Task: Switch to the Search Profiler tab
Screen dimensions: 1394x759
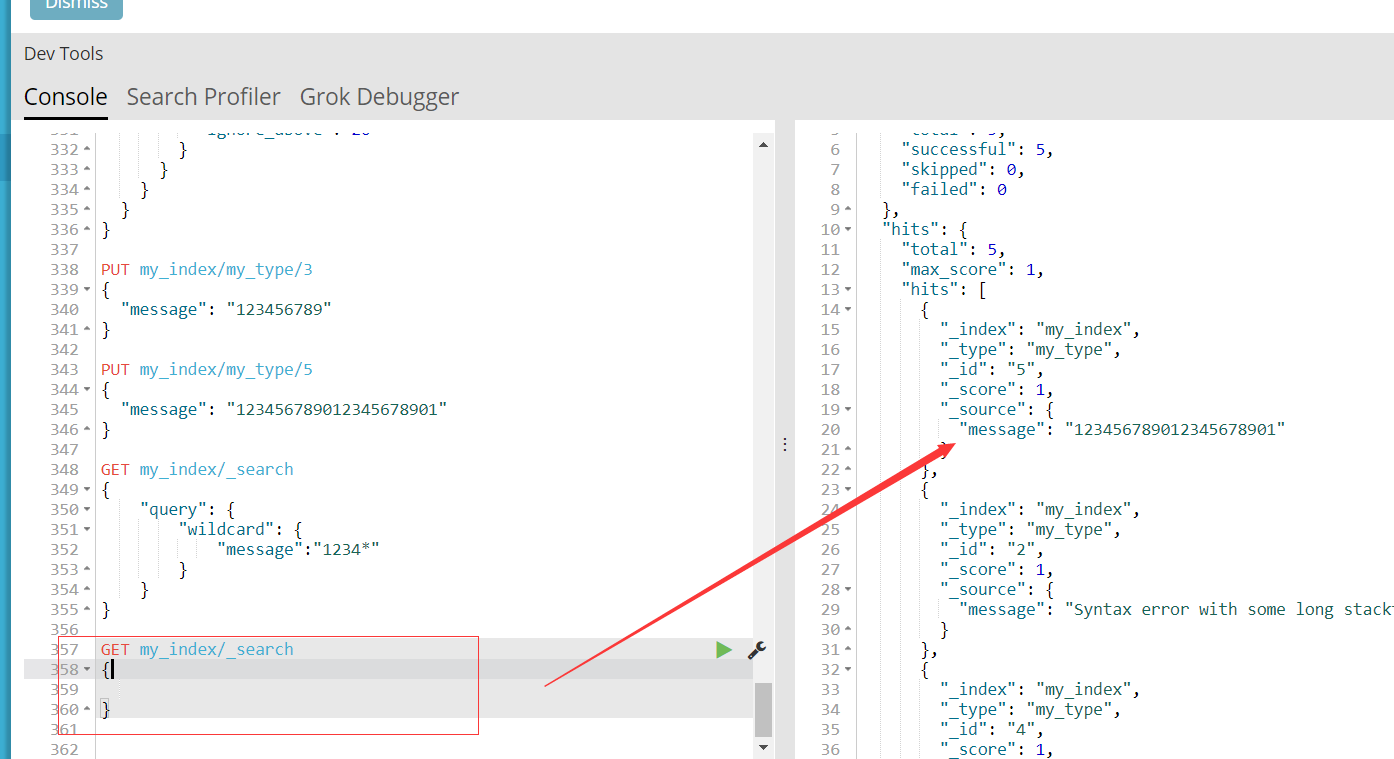Action: [203, 97]
